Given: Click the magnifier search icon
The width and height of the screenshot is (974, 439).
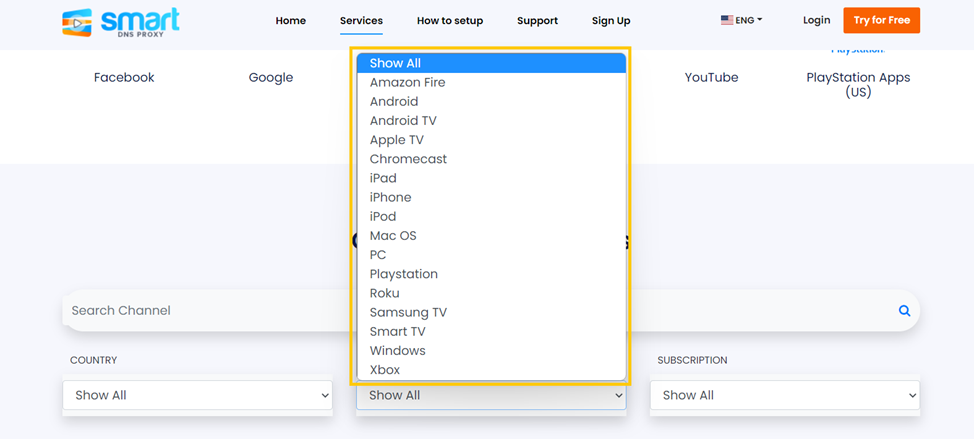Looking at the screenshot, I should tap(904, 311).
